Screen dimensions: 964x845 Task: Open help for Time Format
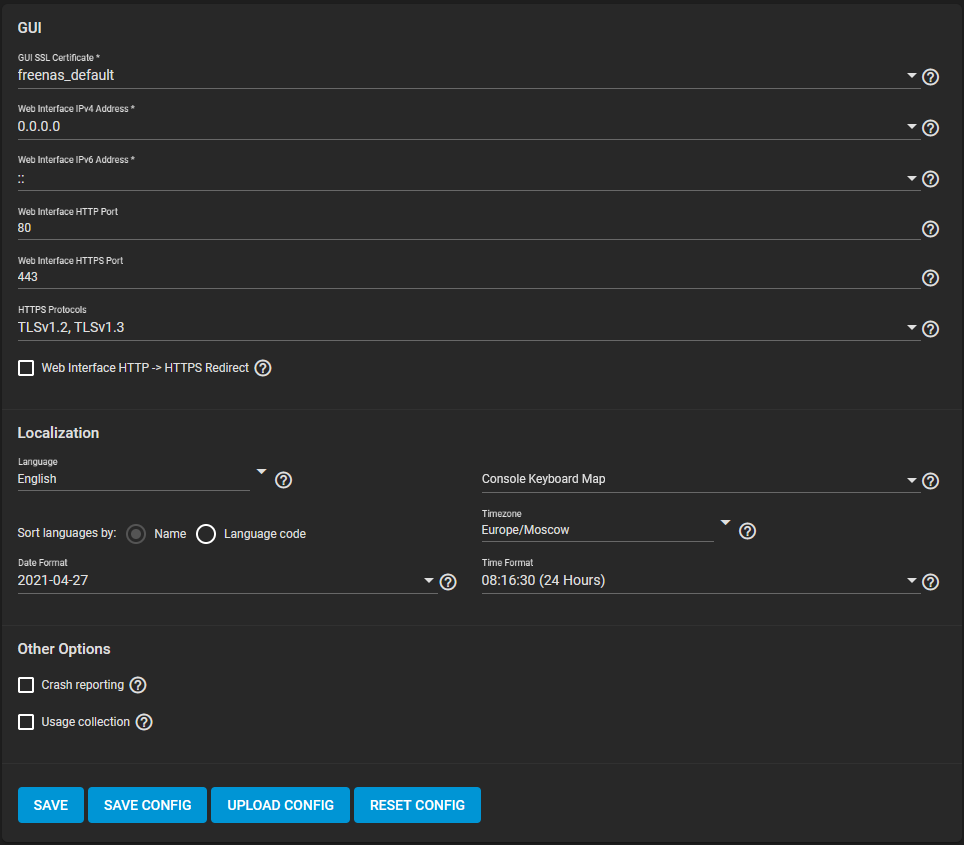[x=930, y=582]
